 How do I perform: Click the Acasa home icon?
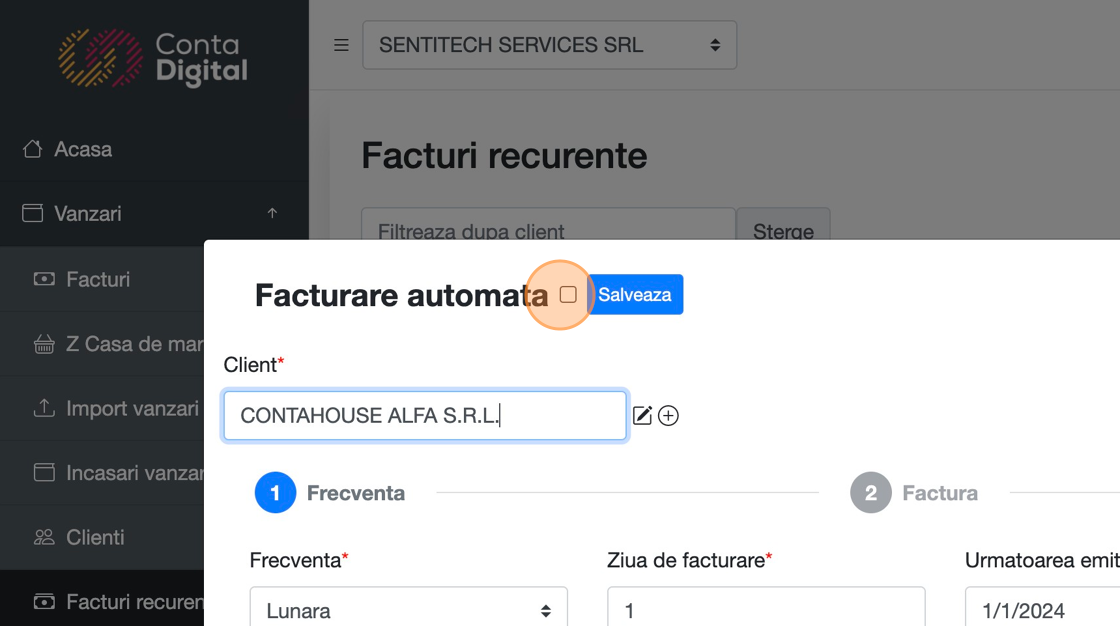click(x=33, y=149)
